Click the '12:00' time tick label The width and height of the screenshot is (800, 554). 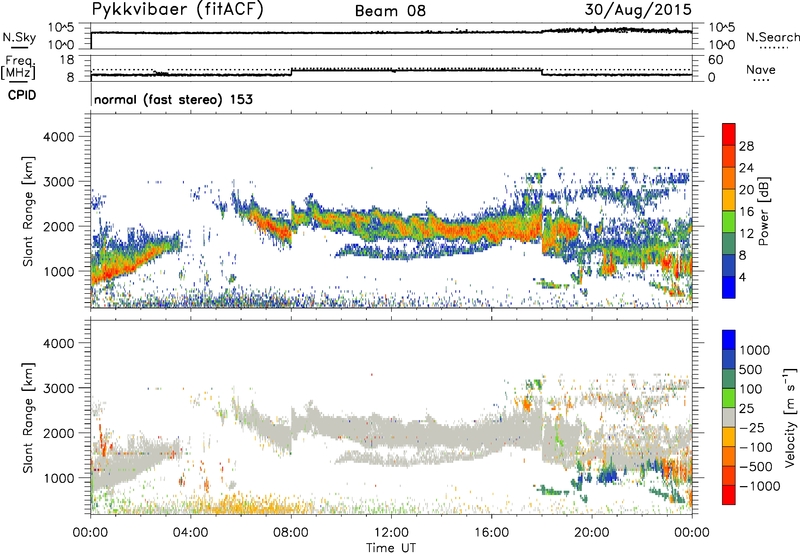[391, 533]
